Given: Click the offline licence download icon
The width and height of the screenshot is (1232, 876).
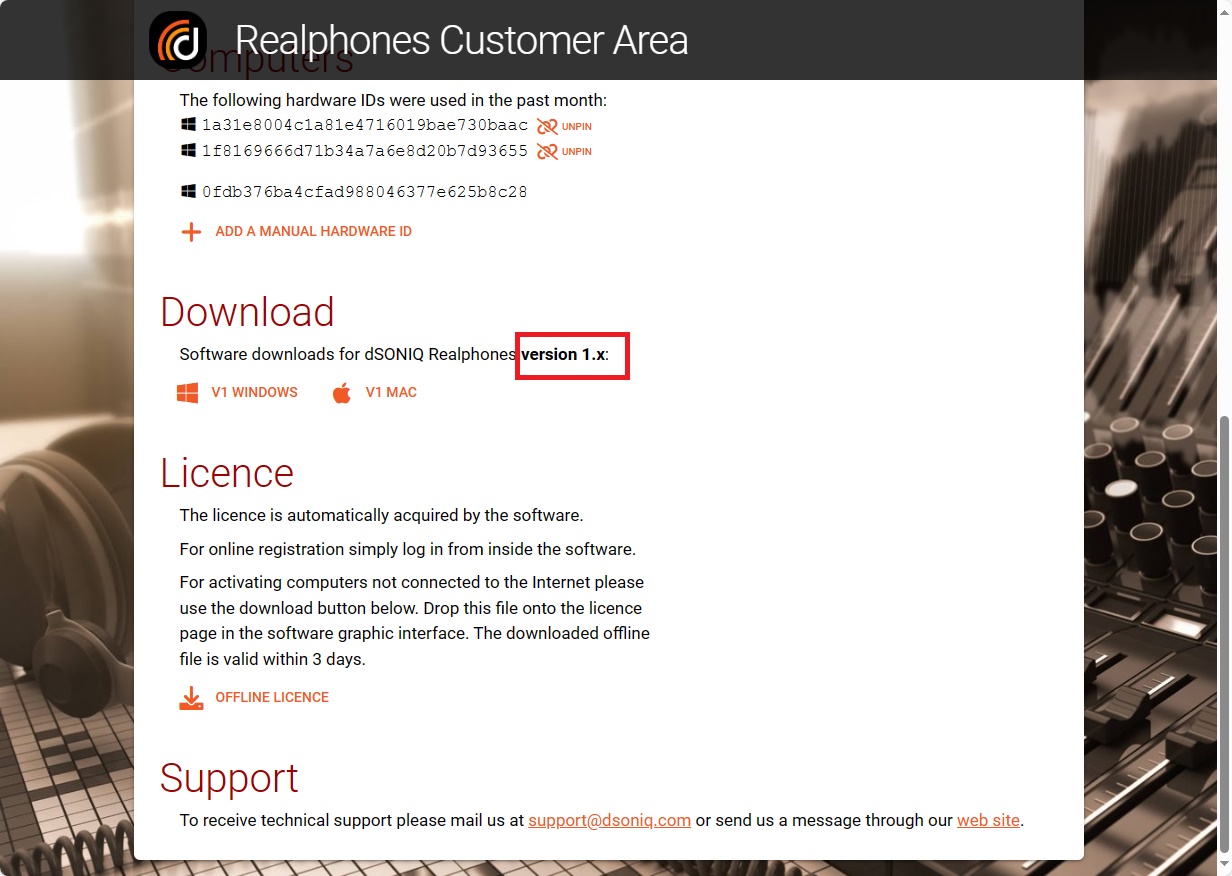Looking at the screenshot, I should pyautogui.click(x=191, y=698).
